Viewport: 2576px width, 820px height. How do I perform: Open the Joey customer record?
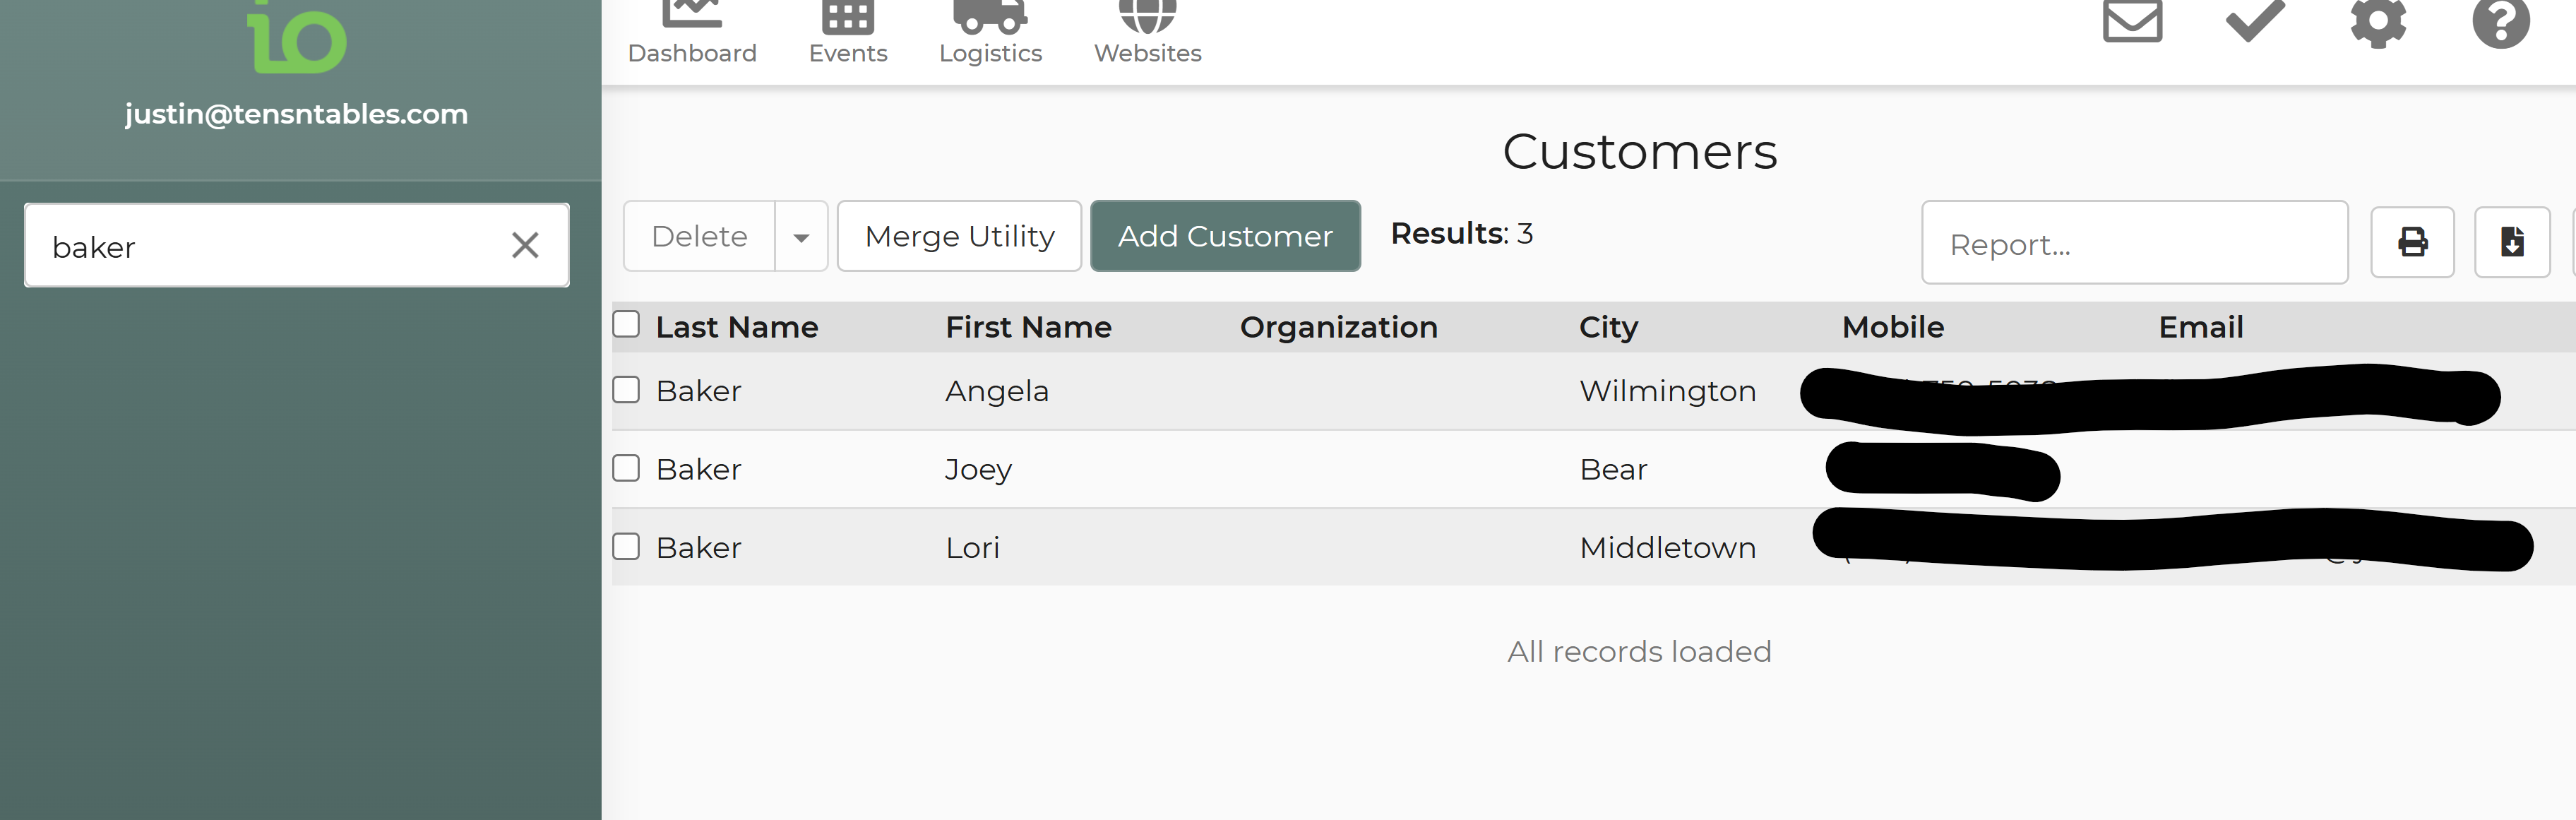pyautogui.click(x=978, y=470)
